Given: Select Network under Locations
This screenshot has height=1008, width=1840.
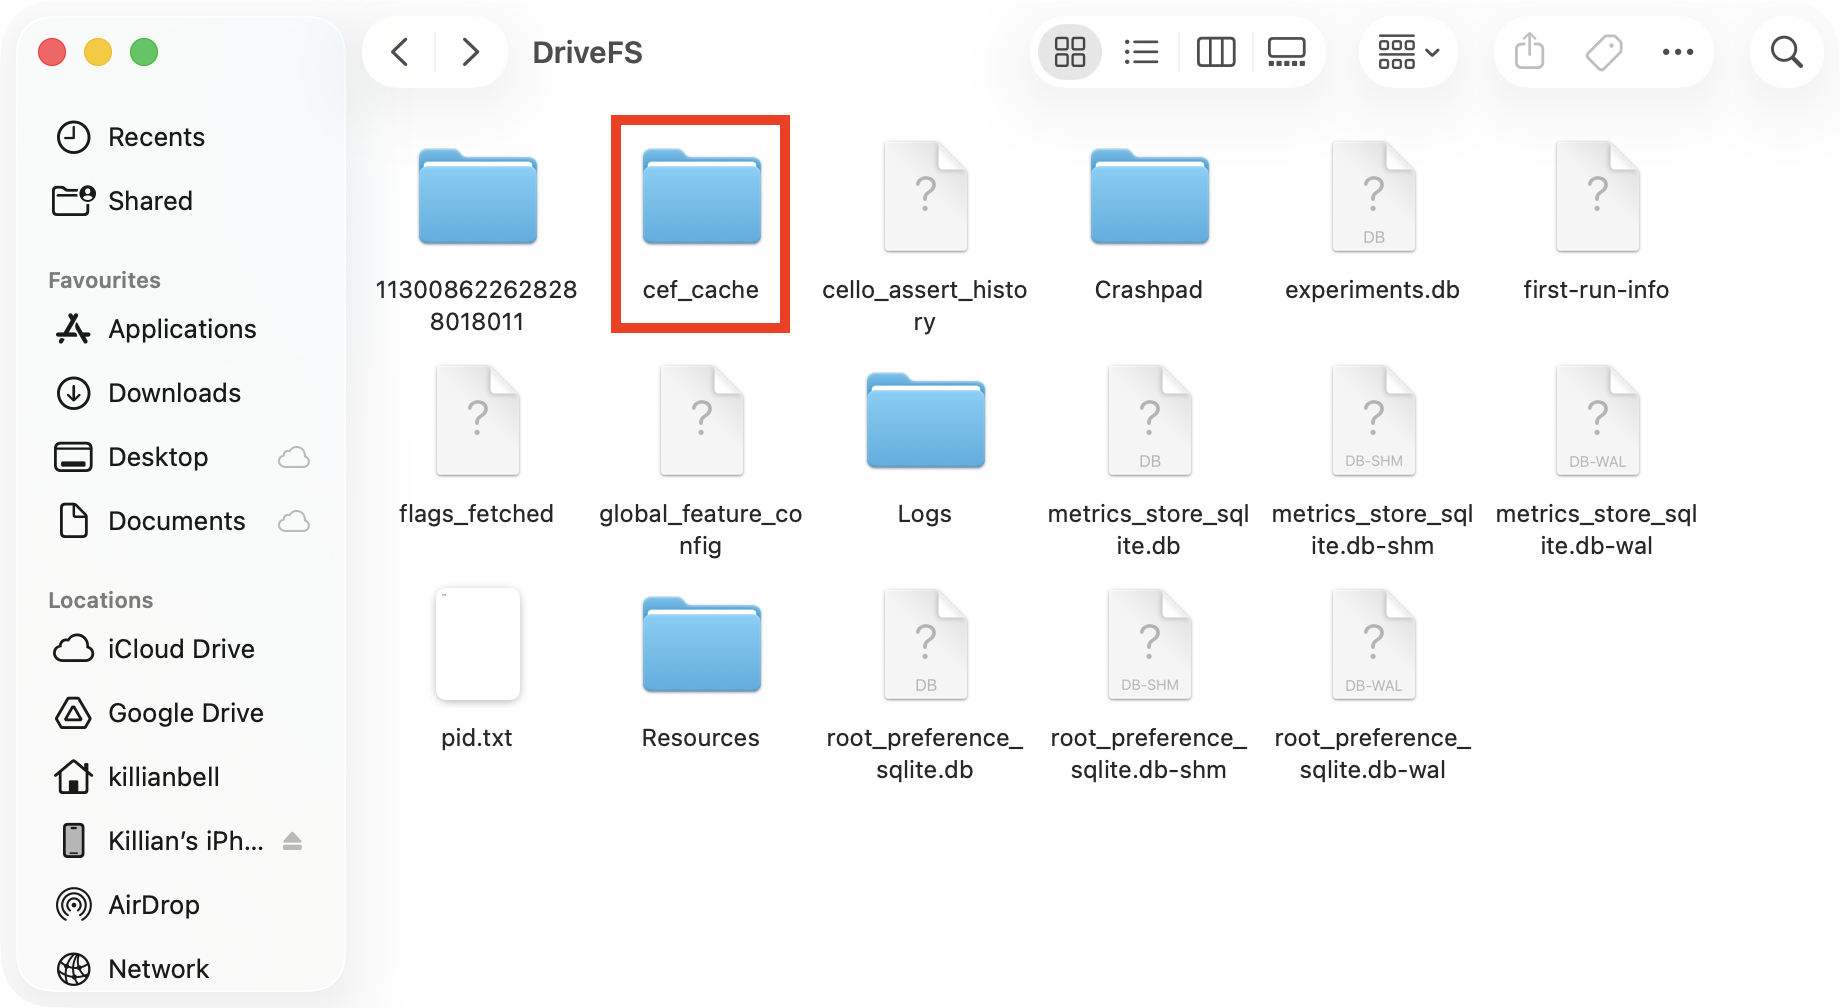Looking at the screenshot, I should [x=158, y=968].
